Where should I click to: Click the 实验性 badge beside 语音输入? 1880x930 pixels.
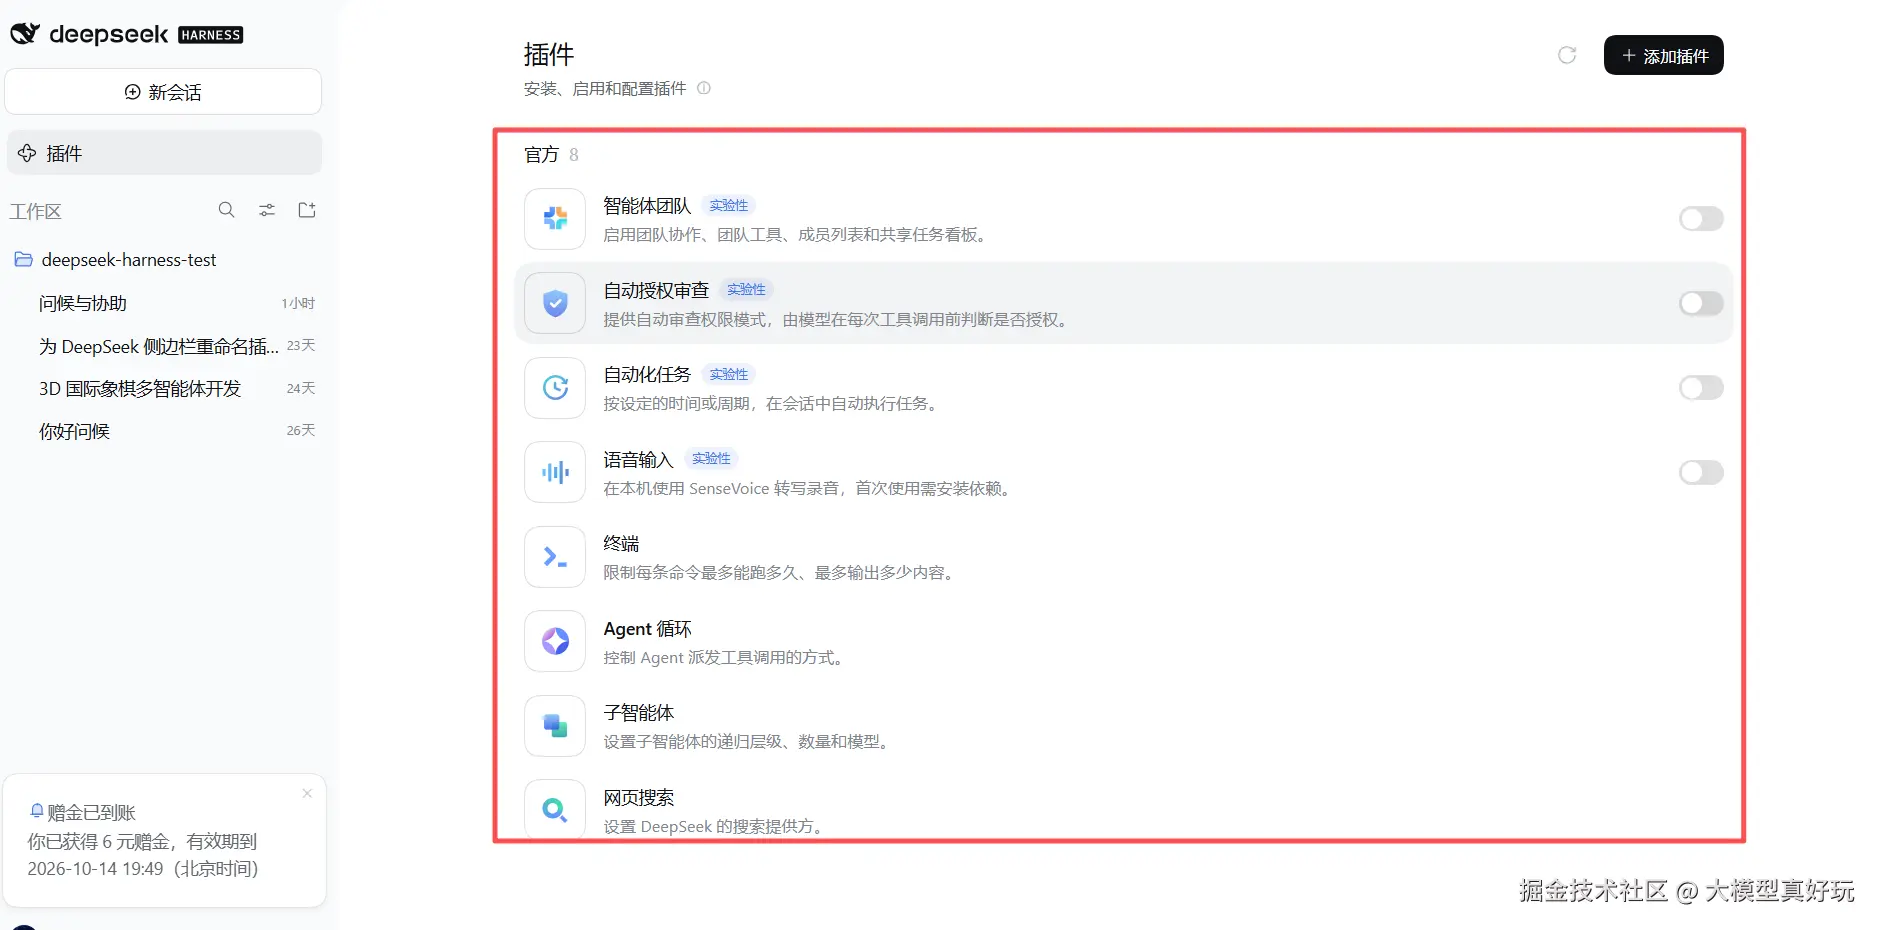(711, 458)
